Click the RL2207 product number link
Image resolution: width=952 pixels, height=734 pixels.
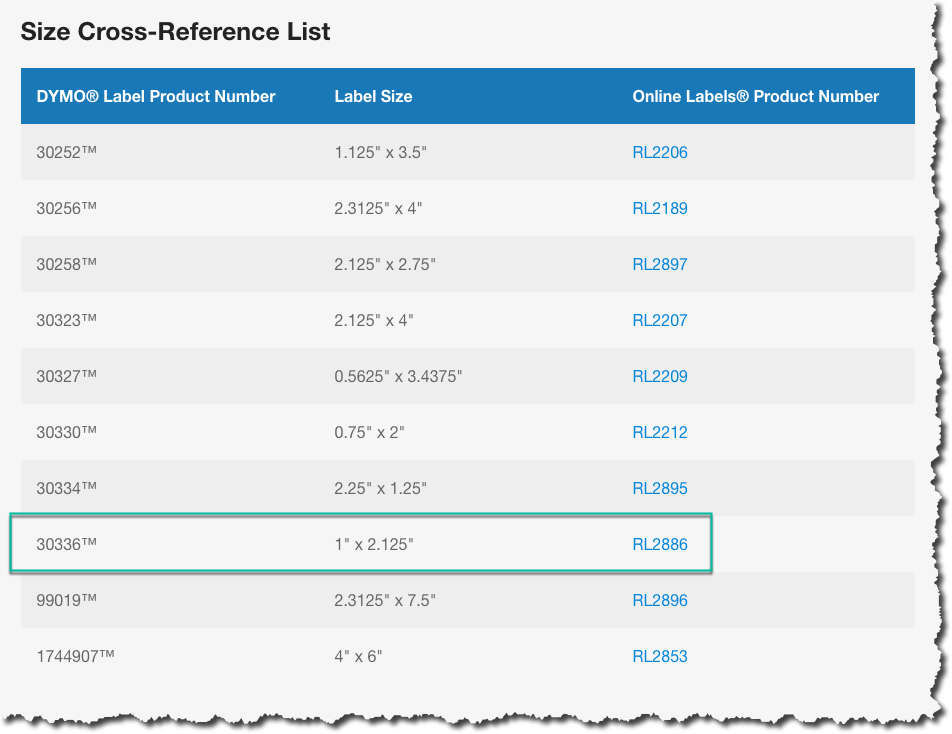click(660, 321)
